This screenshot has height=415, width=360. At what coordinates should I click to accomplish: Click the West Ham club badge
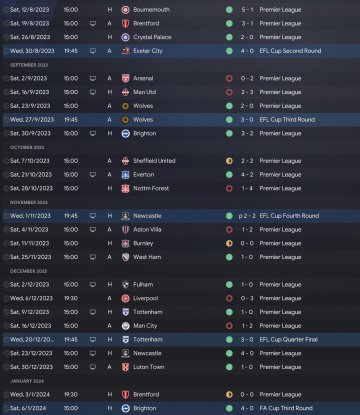point(125,257)
